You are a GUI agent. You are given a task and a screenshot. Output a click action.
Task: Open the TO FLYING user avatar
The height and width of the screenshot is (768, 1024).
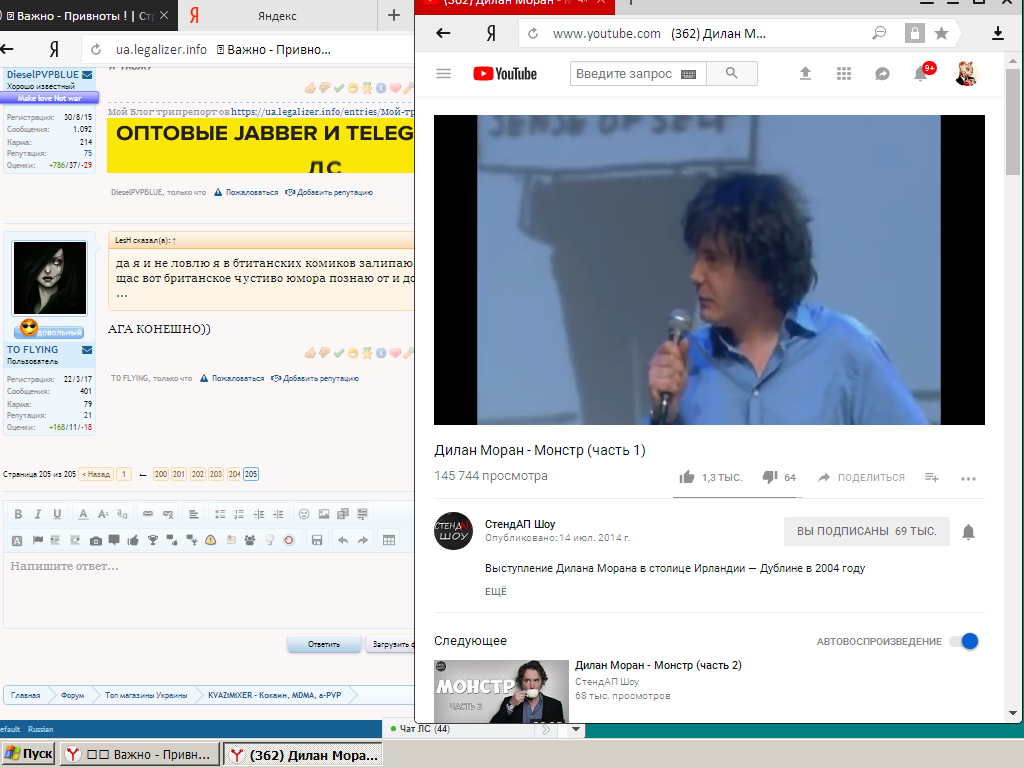pyautogui.click(x=50, y=278)
